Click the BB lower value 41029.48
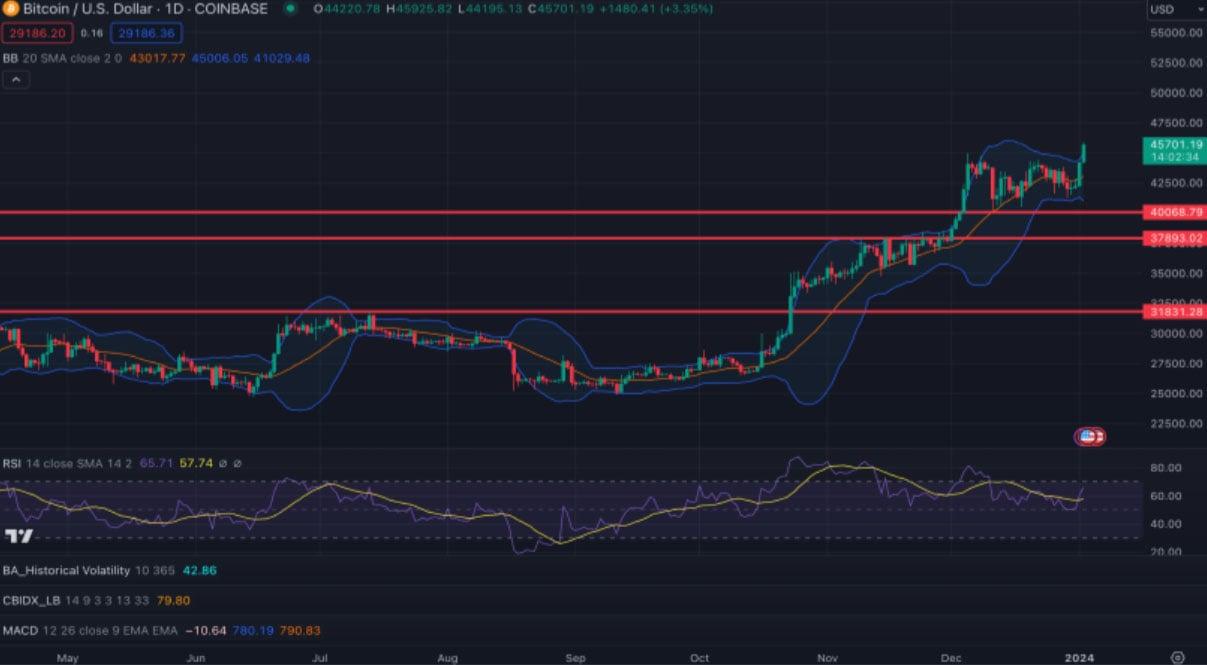 tap(282, 58)
